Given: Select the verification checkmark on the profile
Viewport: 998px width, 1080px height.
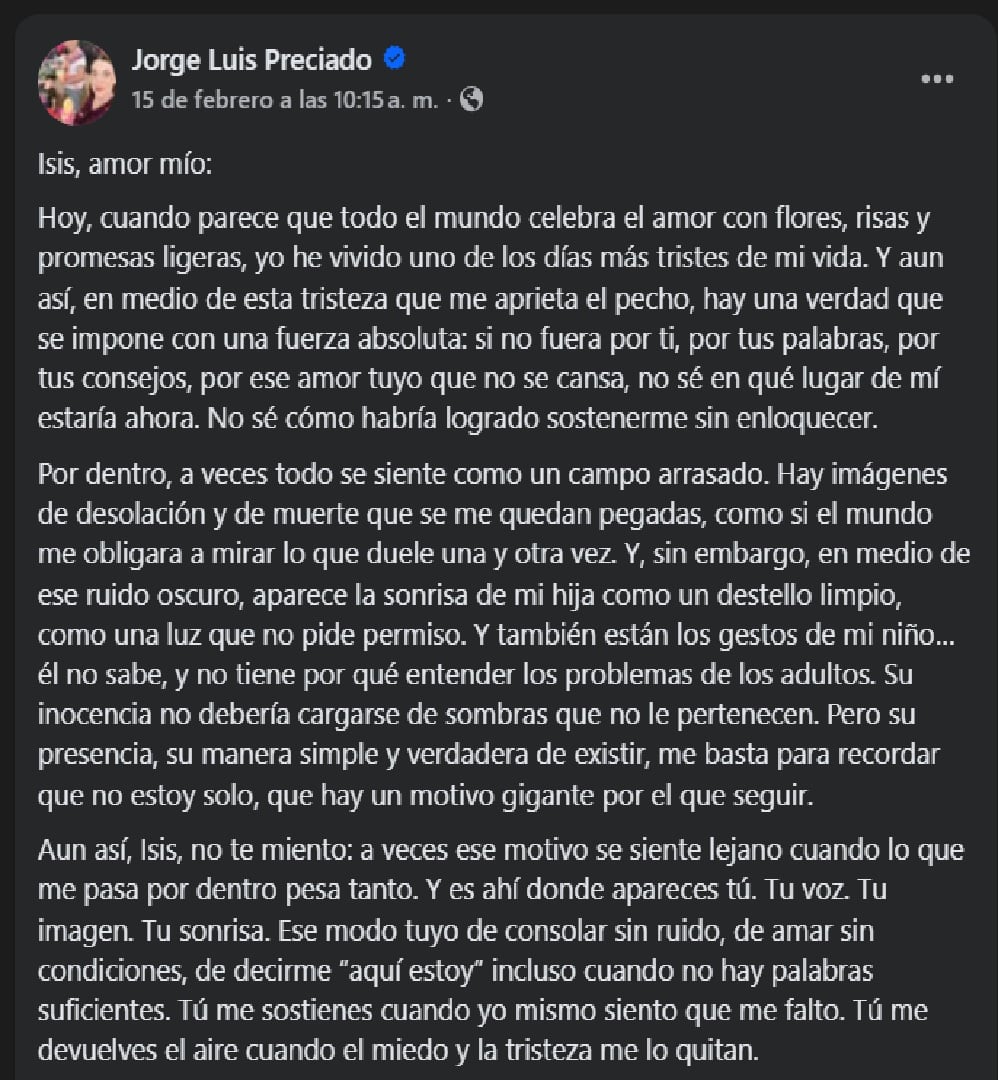Looking at the screenshot, I should tap(393, 59).
